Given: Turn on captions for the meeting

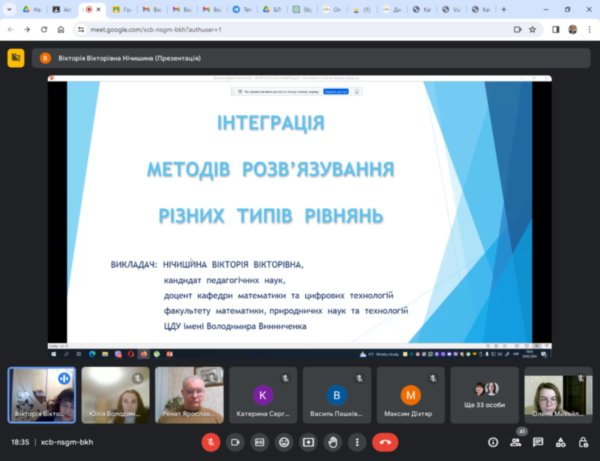Looking at the screenshot, I should pyautogui.click(x=260, y=441).
